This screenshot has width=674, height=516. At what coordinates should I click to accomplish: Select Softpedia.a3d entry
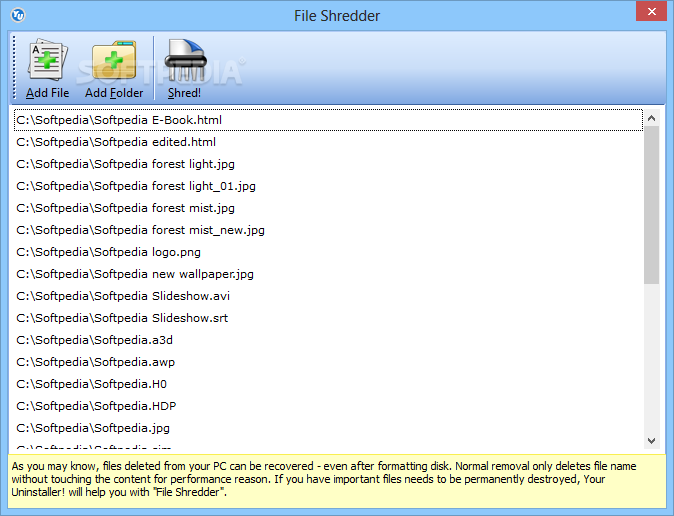(x=328, y=340)
